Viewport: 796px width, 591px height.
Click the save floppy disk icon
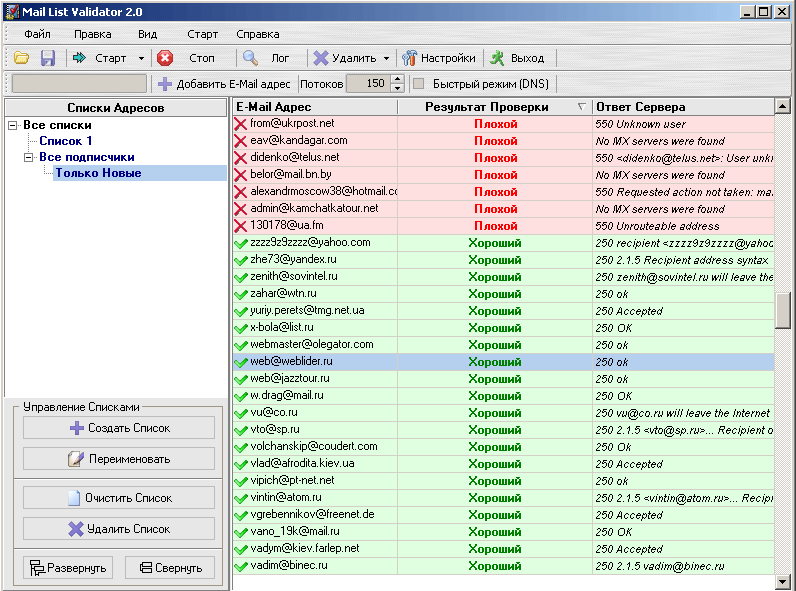click(48, 58)
